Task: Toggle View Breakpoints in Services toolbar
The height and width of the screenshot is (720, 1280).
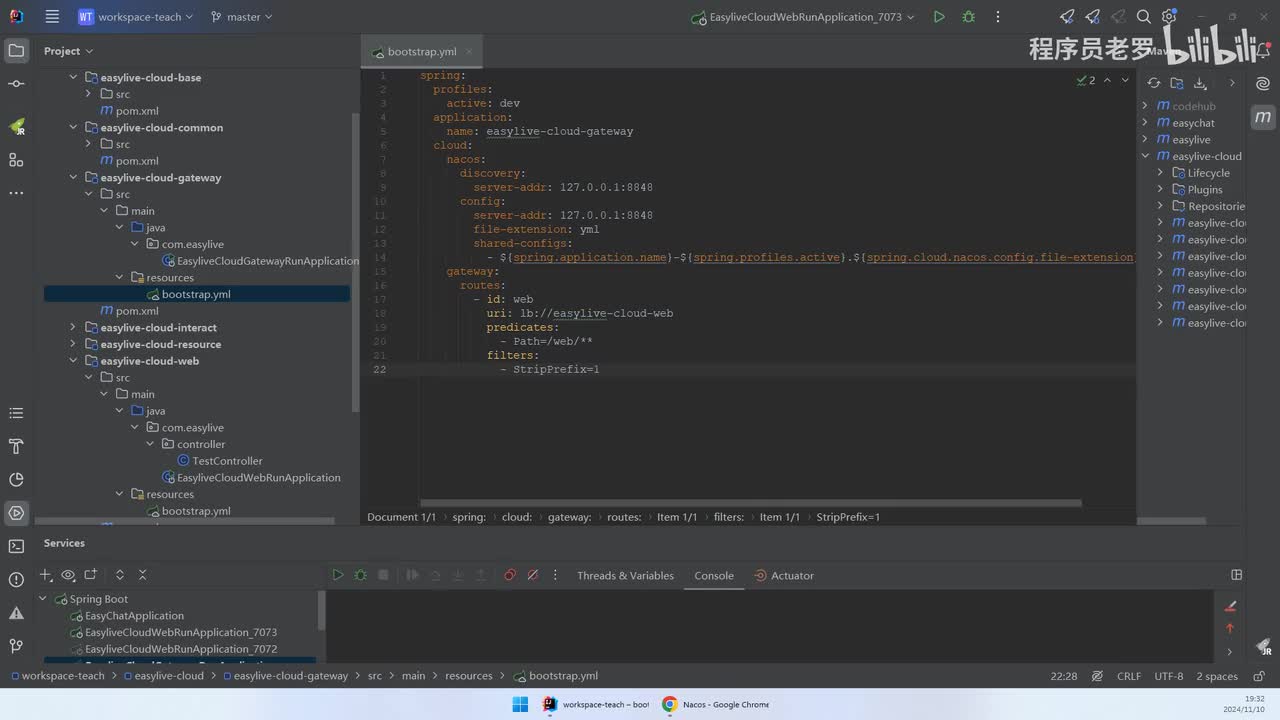Action: point(510,575)
